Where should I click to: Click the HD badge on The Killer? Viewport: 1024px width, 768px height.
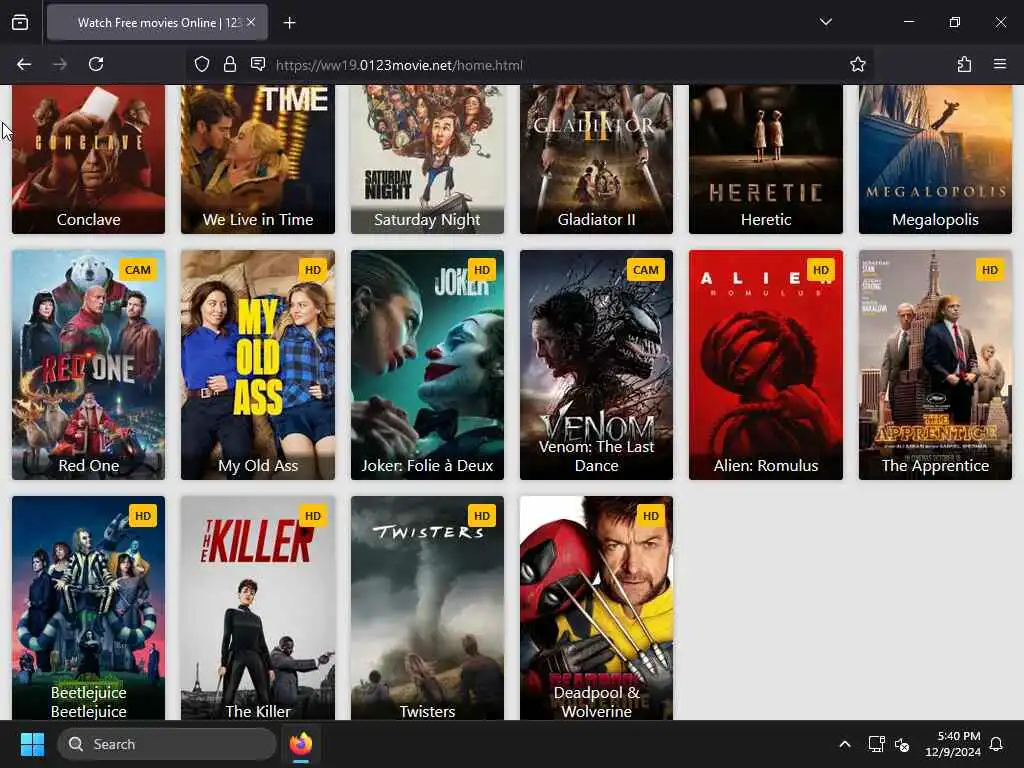[313, 516]
